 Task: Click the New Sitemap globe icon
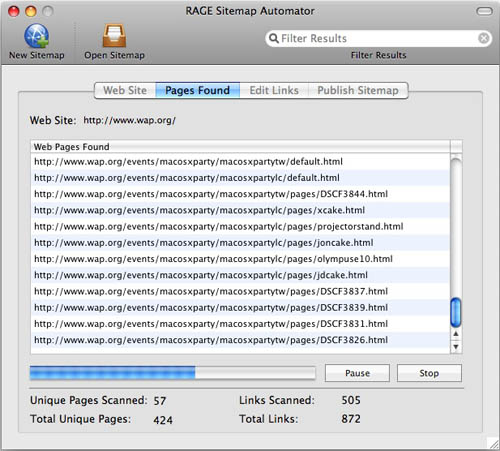(36, 35)
